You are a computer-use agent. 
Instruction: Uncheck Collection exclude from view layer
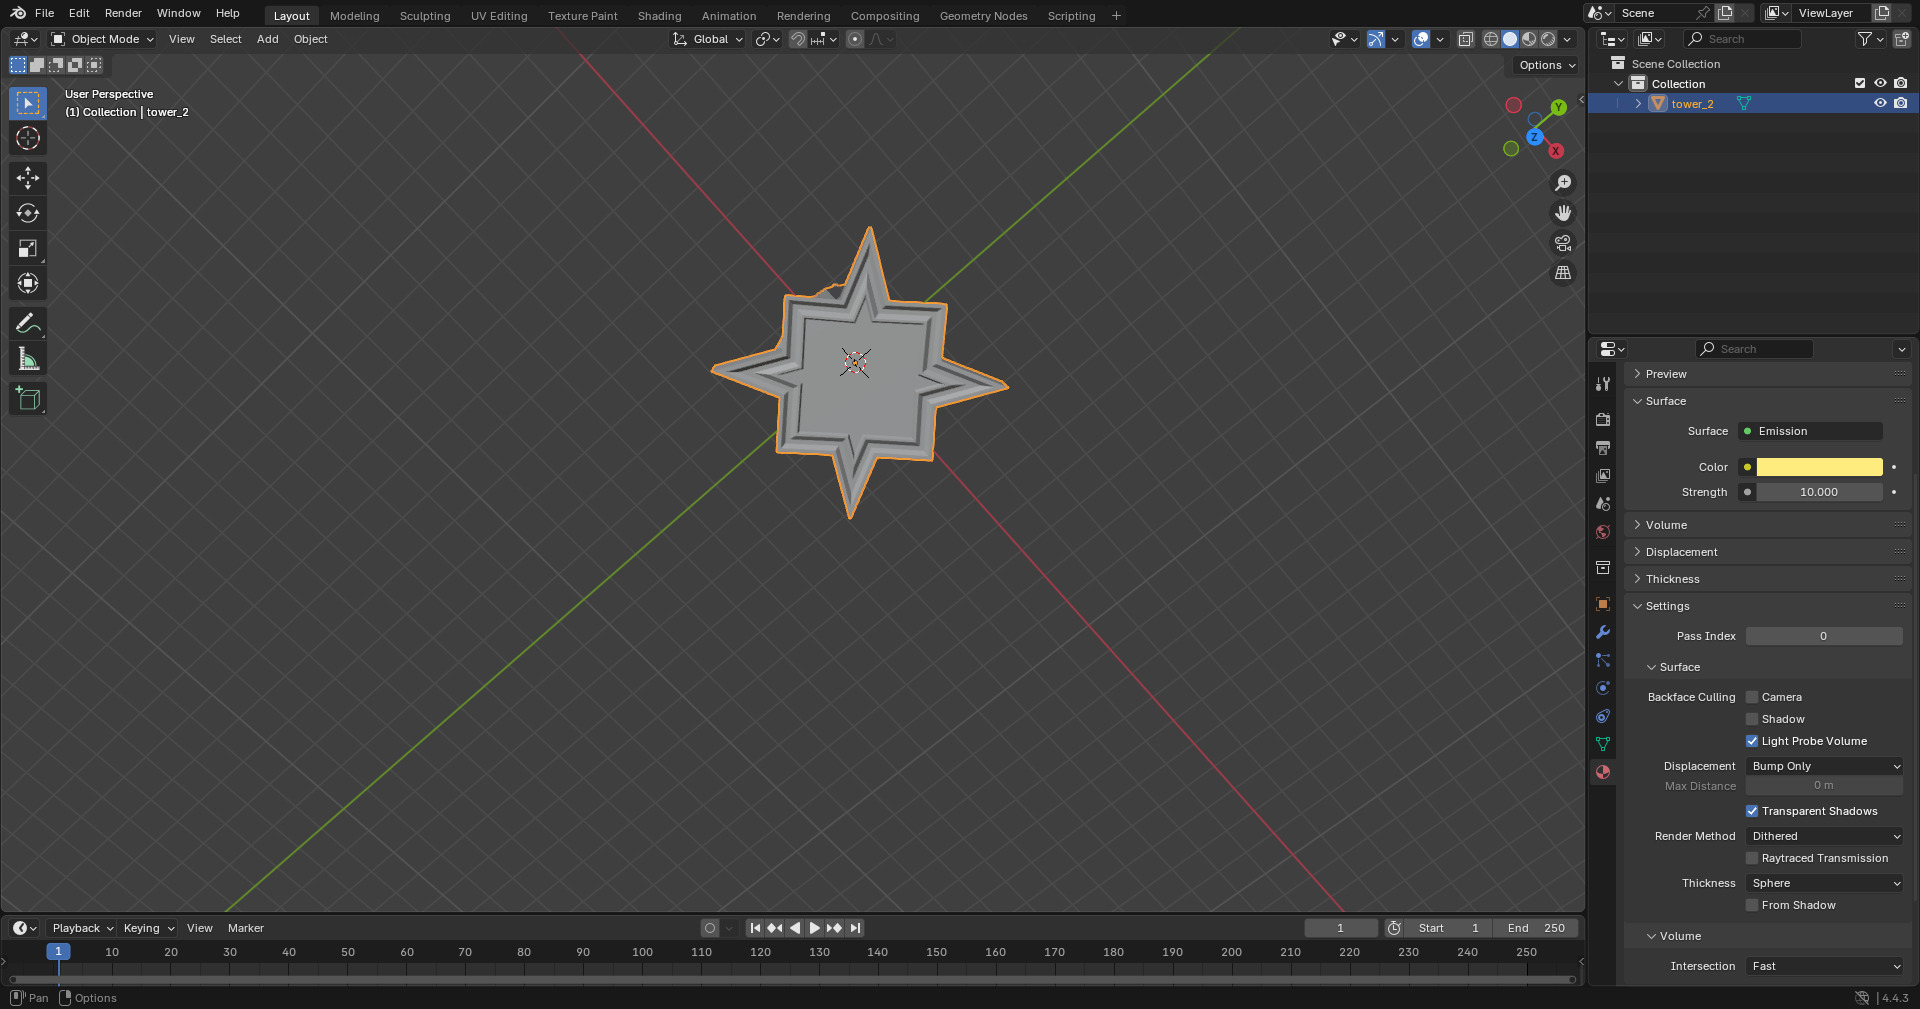click(x=1860, y=83)
